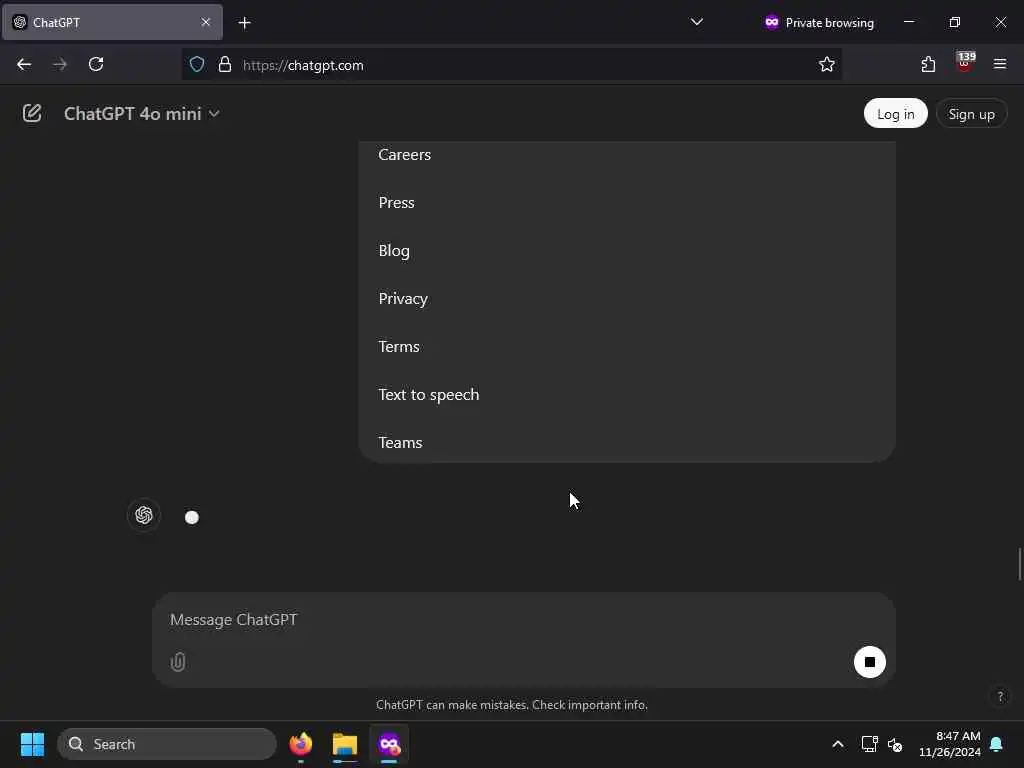Open the browser extensions puzzle icon
The height and width of the screenshot is (768, 1024).
(x=928, y=65)
